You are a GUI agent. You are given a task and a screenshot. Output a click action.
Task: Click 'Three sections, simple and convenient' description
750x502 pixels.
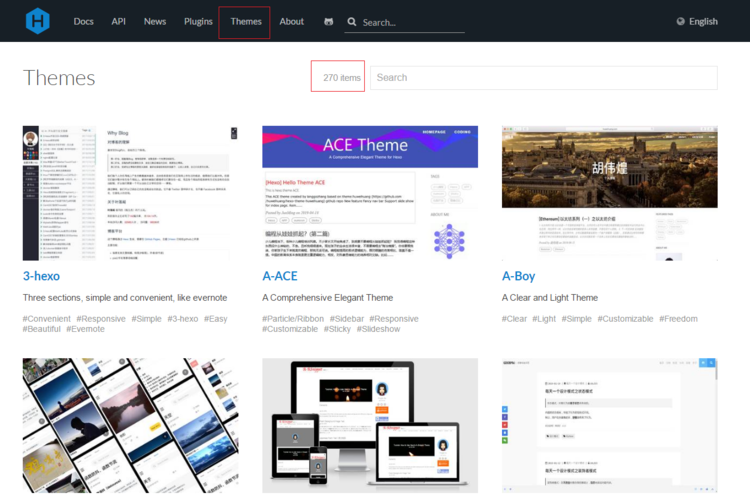coord(125,298)
